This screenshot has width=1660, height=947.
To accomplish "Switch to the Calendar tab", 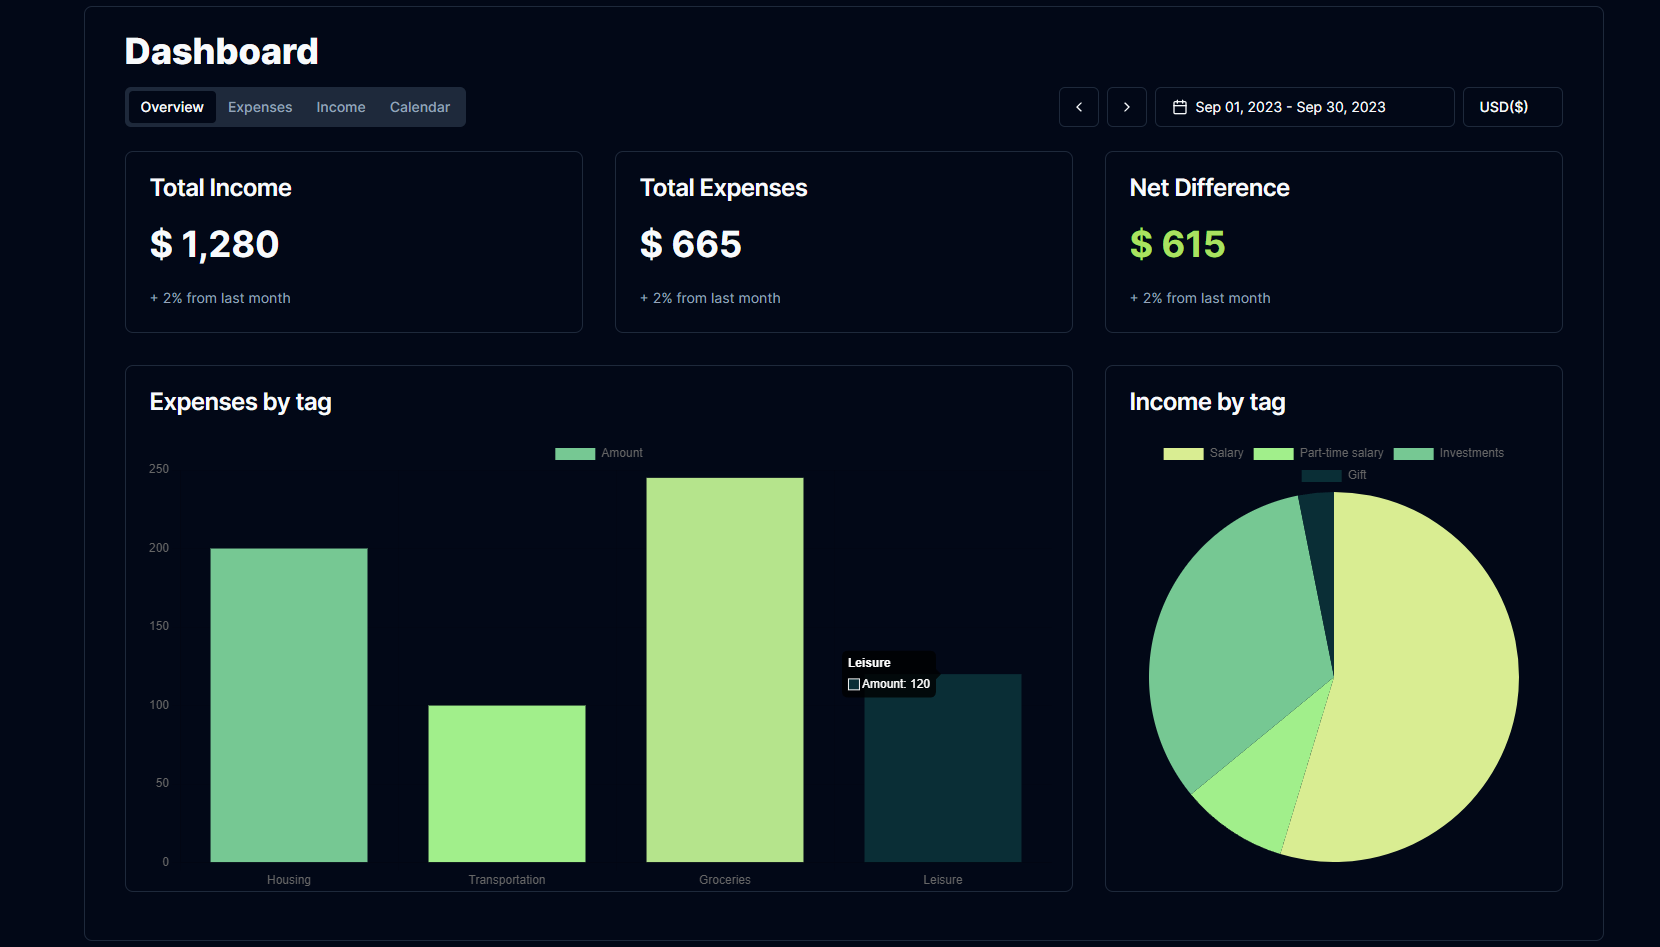I will click(420, 107).
